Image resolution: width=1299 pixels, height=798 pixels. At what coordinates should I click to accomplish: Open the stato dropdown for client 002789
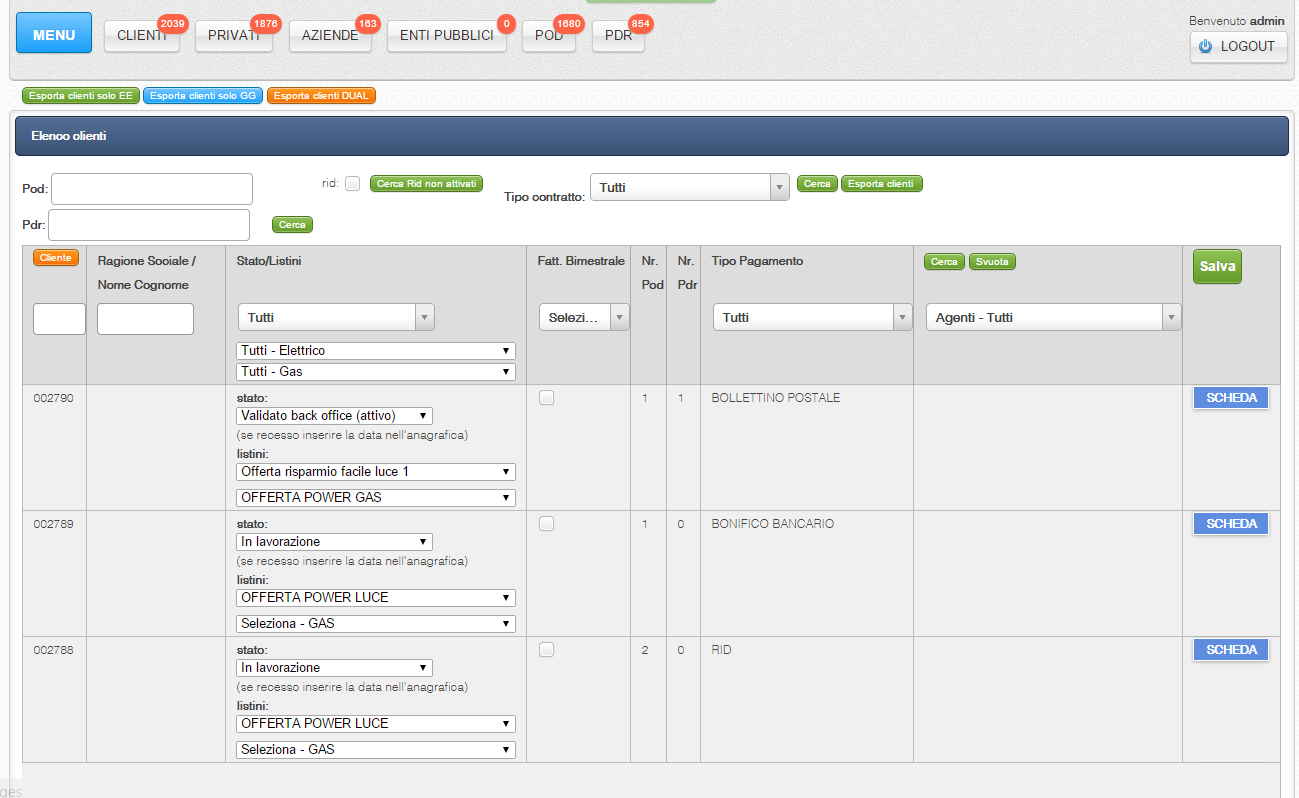pyautogui.click(x=334, y=542)
